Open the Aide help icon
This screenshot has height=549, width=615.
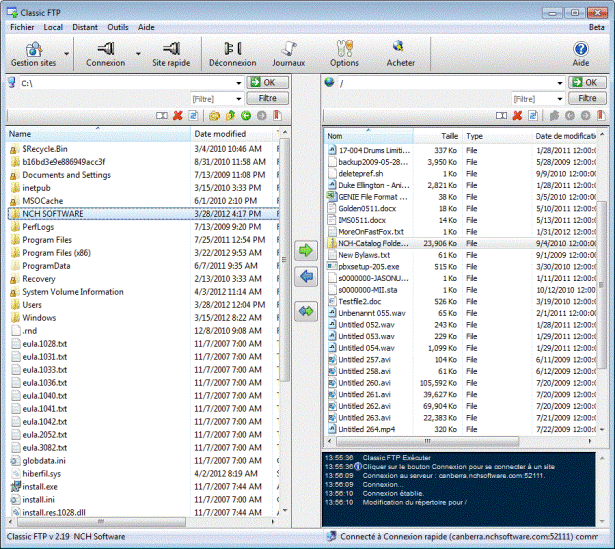click(580, 54)
